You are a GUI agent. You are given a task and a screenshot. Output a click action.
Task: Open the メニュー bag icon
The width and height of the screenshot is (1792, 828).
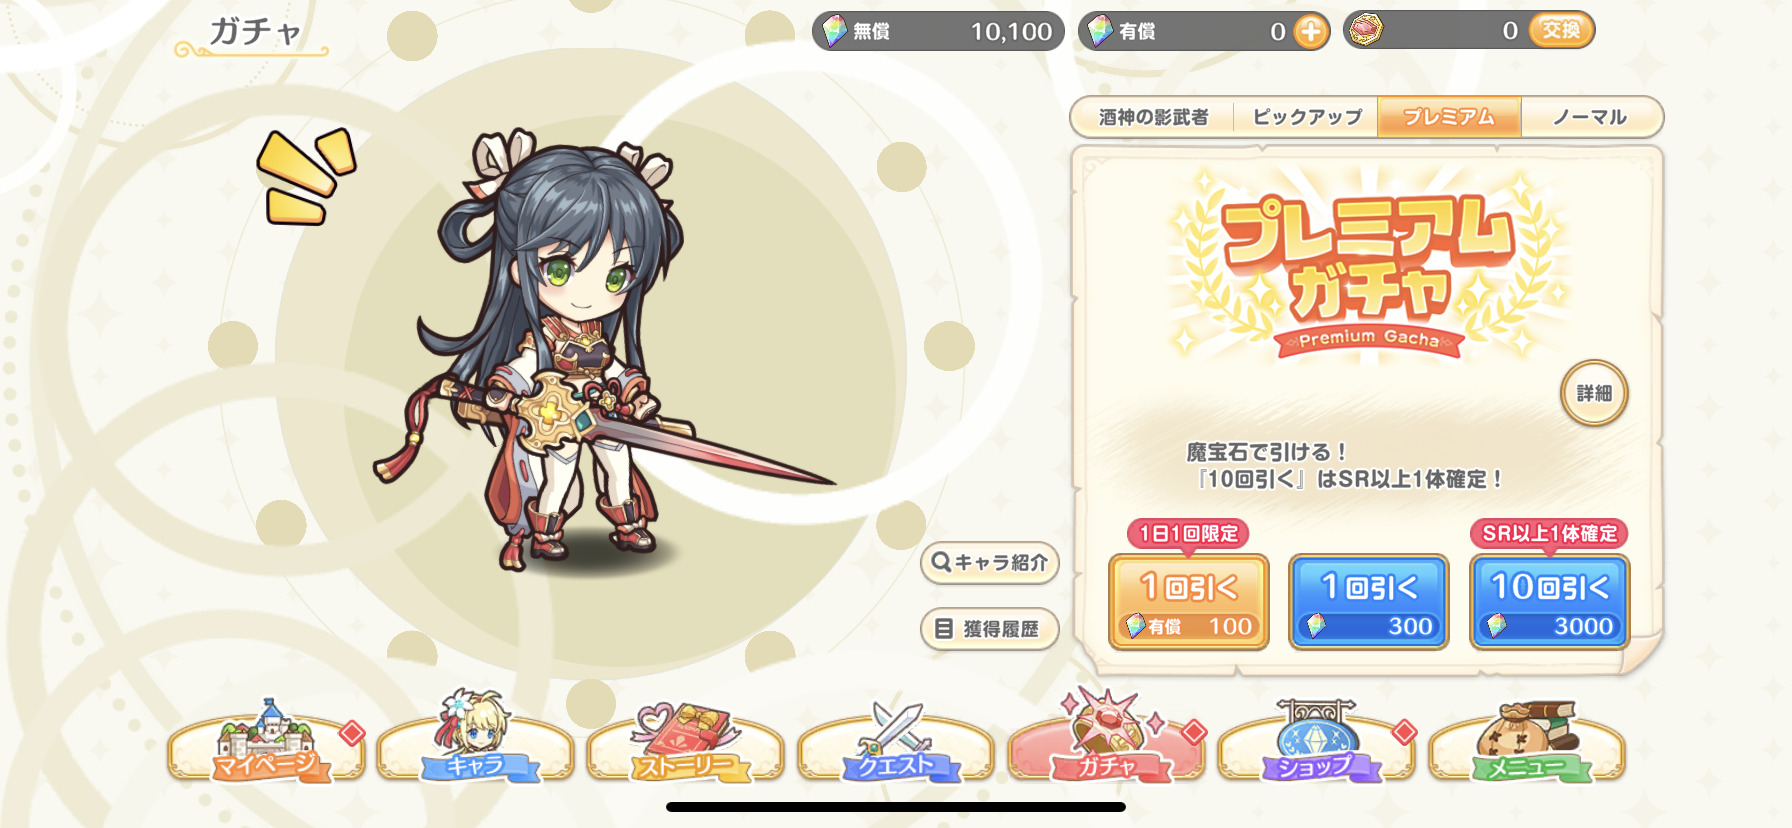pyautogui.click(x=1527, y=742)
